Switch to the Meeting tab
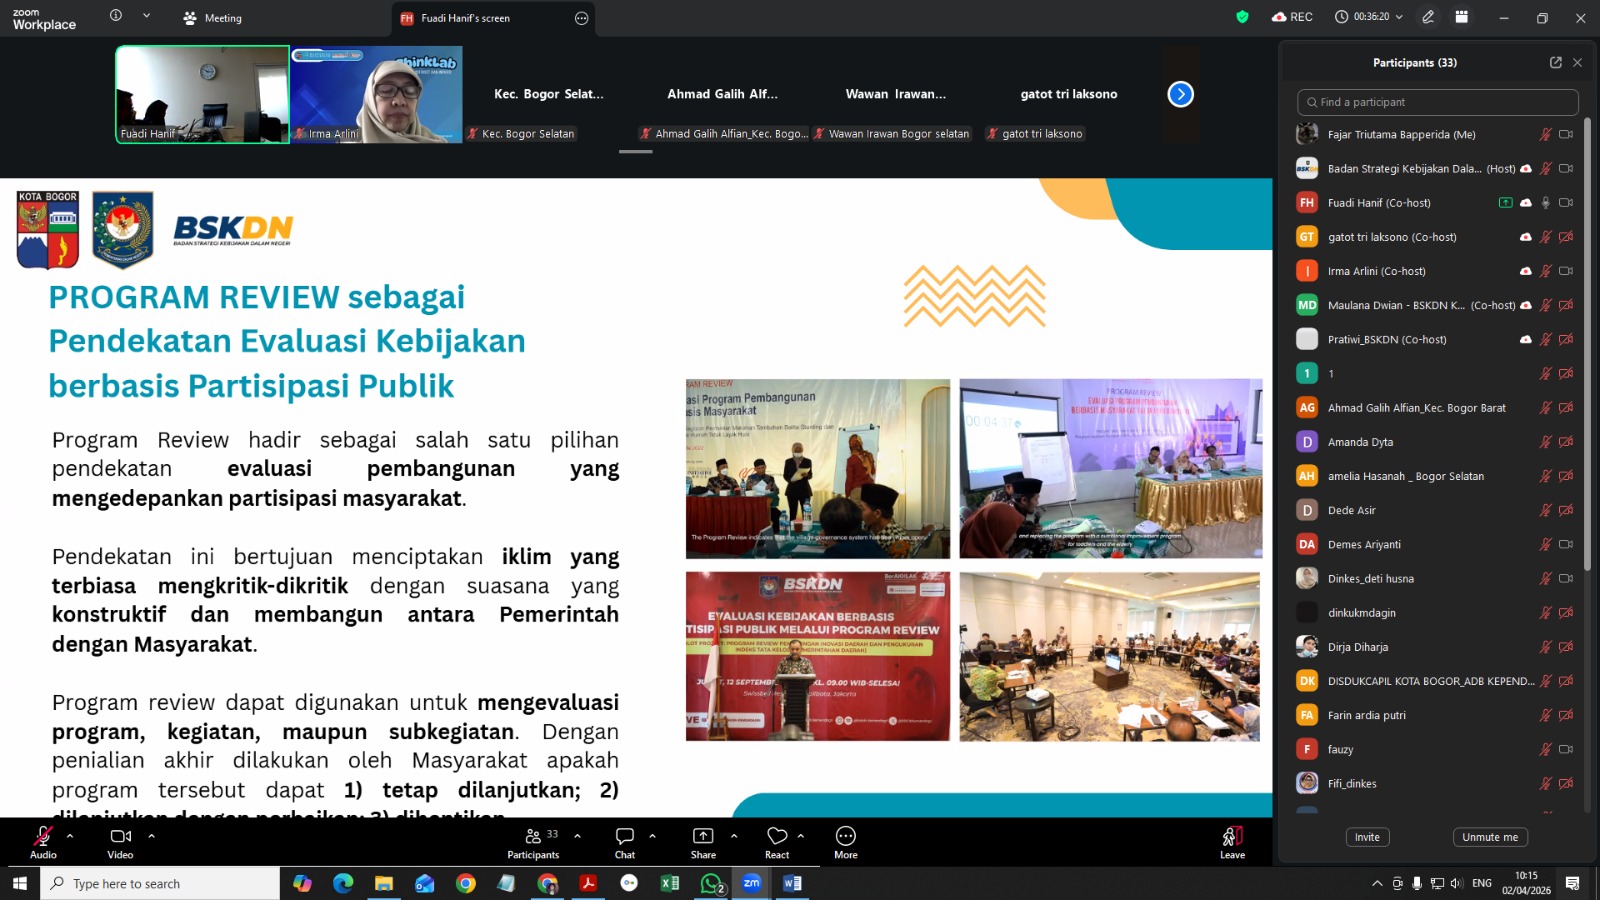Image resolution: width=1600 pixels, height=900 pixels. point(213,18)
